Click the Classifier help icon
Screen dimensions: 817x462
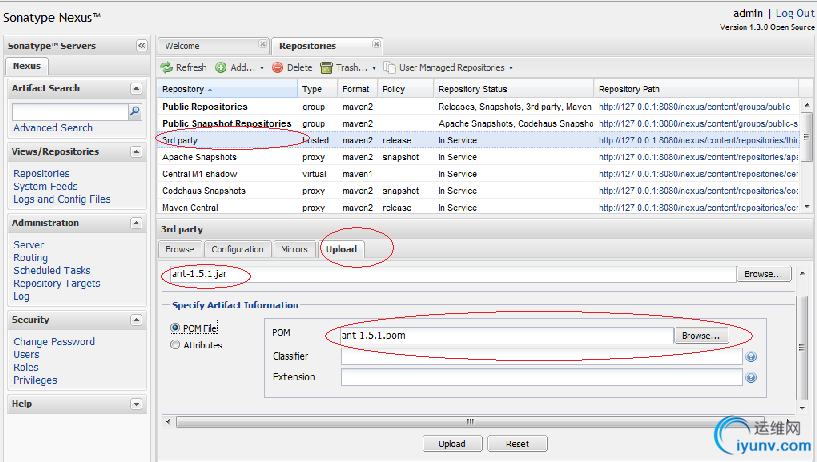[x=751, y=357]
